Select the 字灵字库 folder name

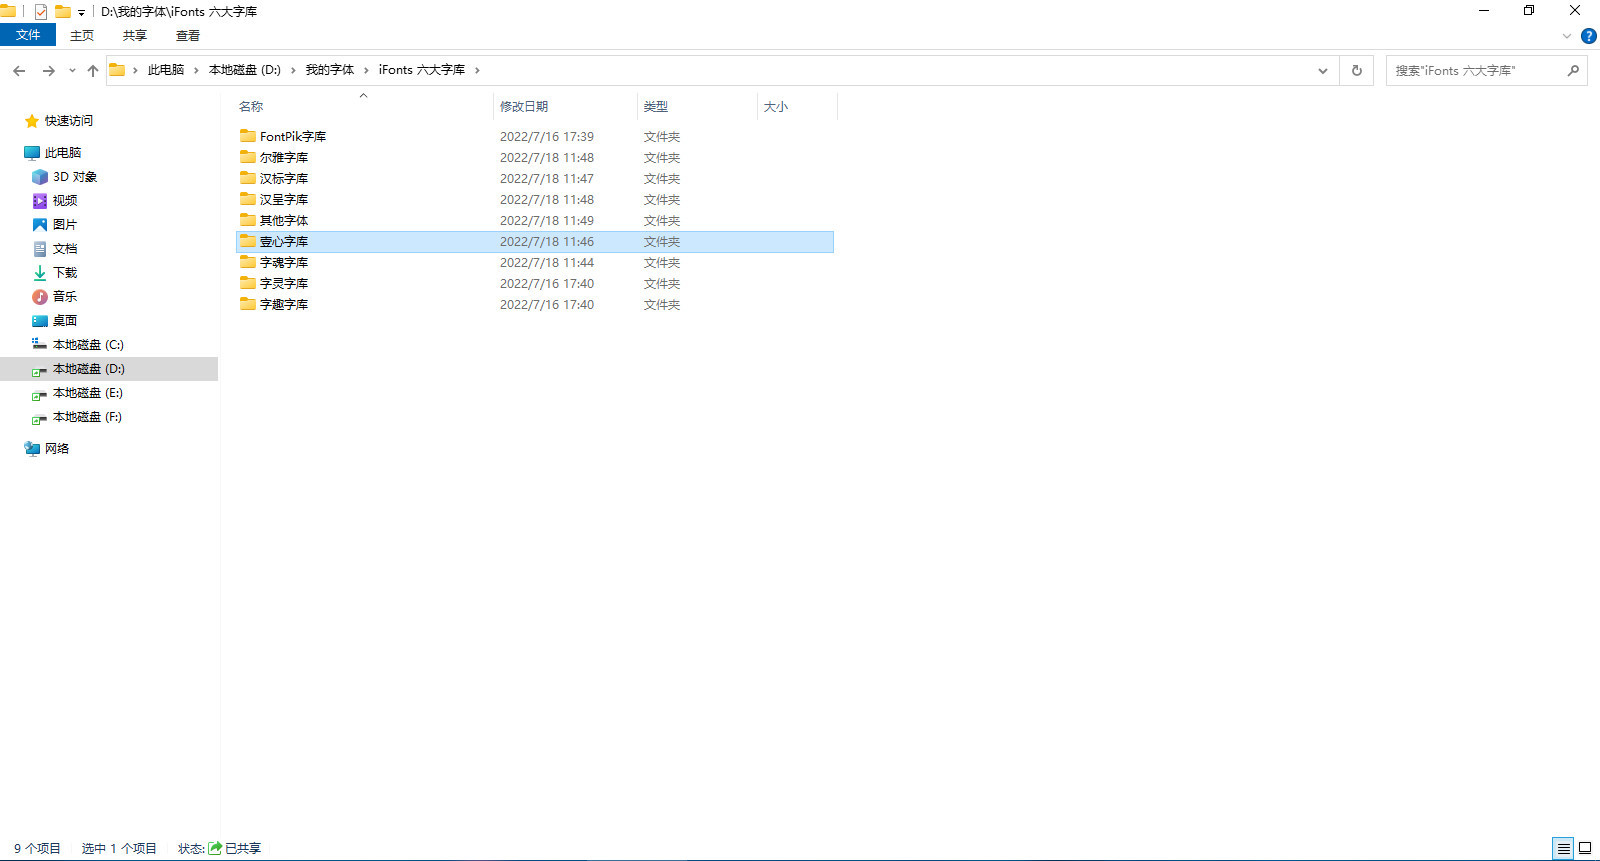(x=284, y=284)
